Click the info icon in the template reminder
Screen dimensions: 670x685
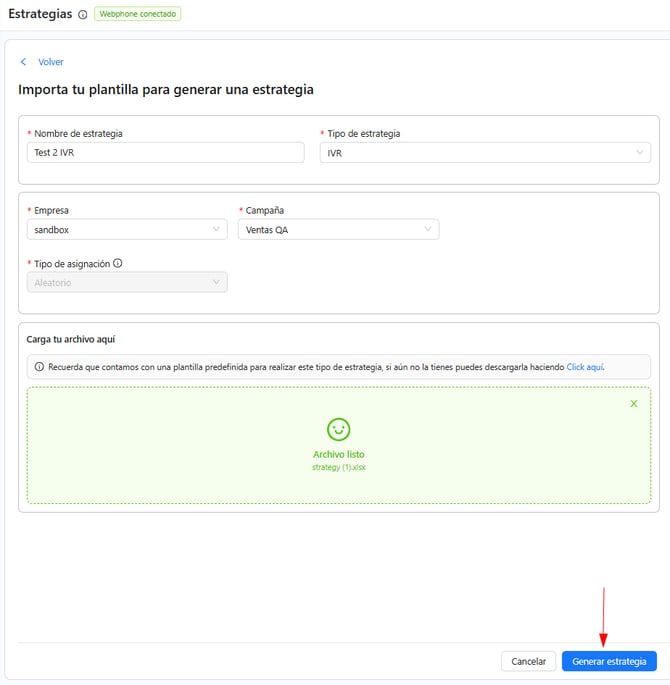(x=39, y=367)
